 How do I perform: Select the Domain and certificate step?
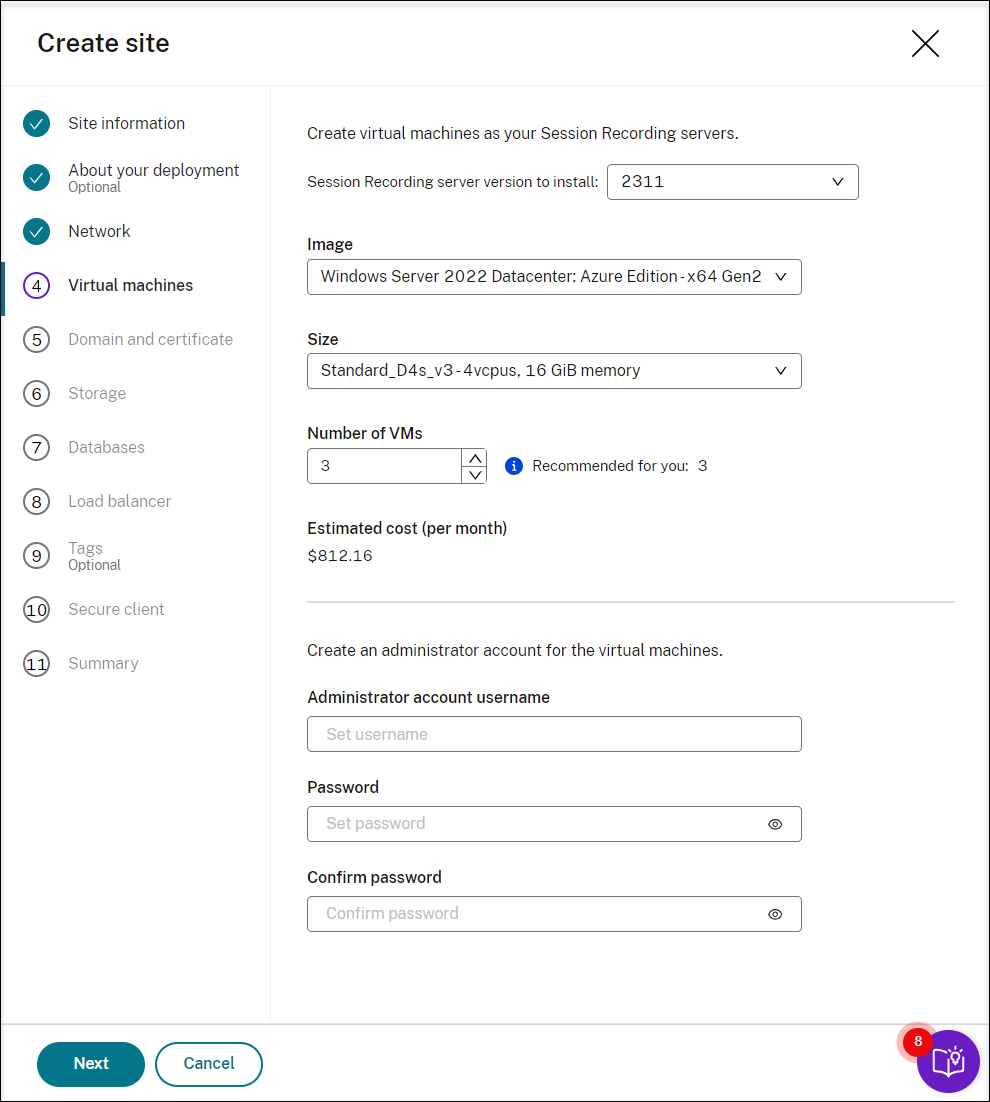[x=150, y=340]
